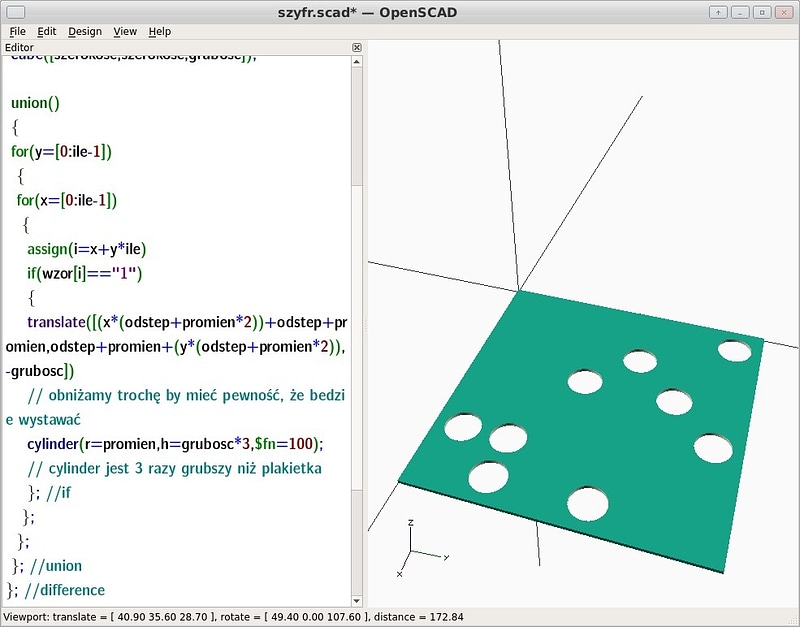Click the "}; //difference" line
Screen dimensions: 800x627
(x=56, y=590)
